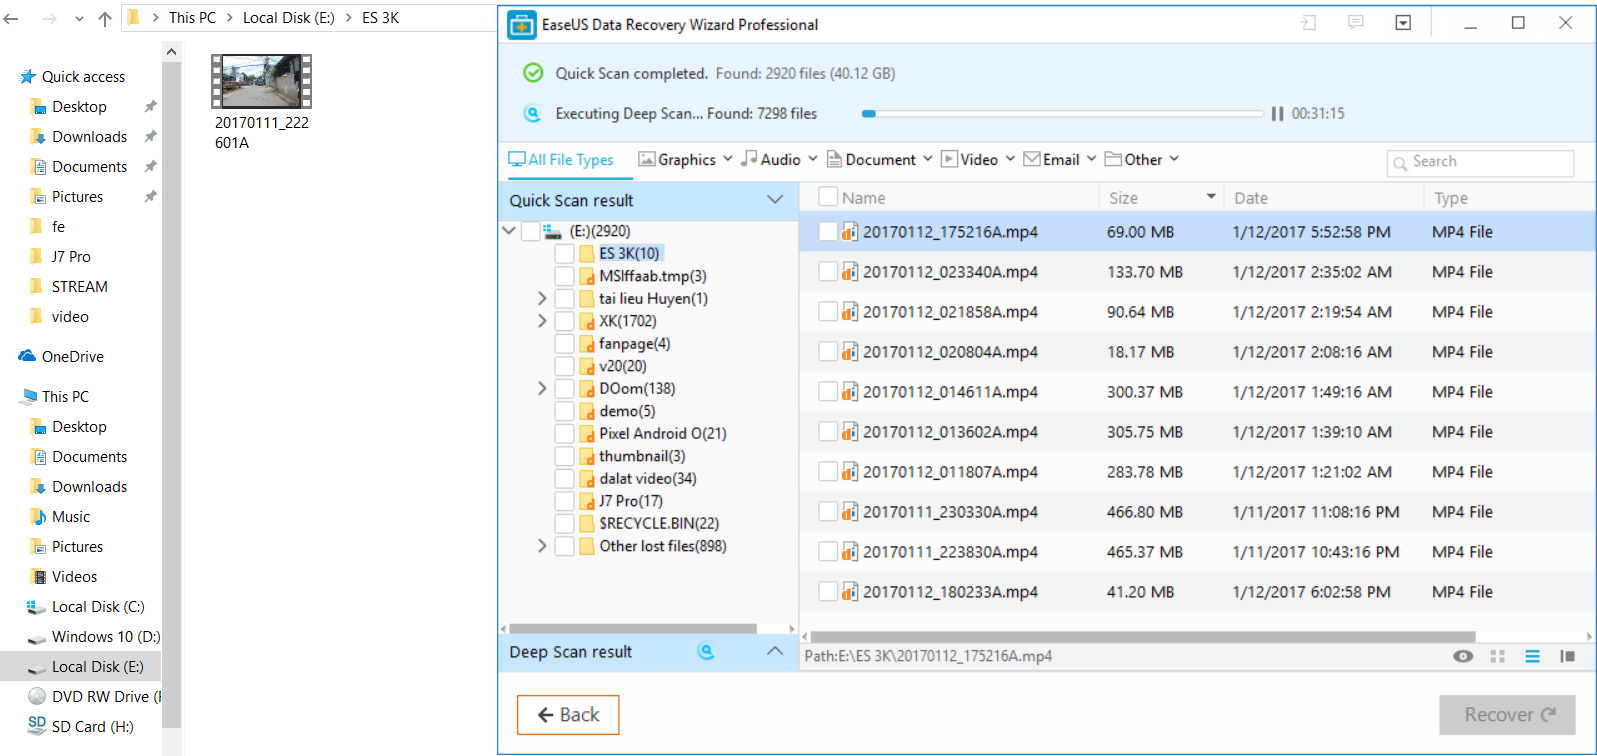Check the select-all Name checkbox
The height and width of the screenshot is (756, 1597).
(x=828, y=197)
